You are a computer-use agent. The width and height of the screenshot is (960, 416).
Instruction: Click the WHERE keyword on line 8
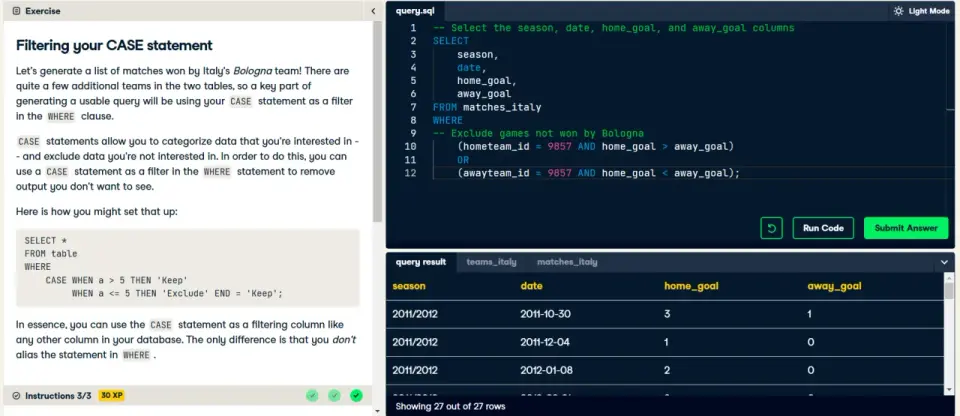coord(448,121)
